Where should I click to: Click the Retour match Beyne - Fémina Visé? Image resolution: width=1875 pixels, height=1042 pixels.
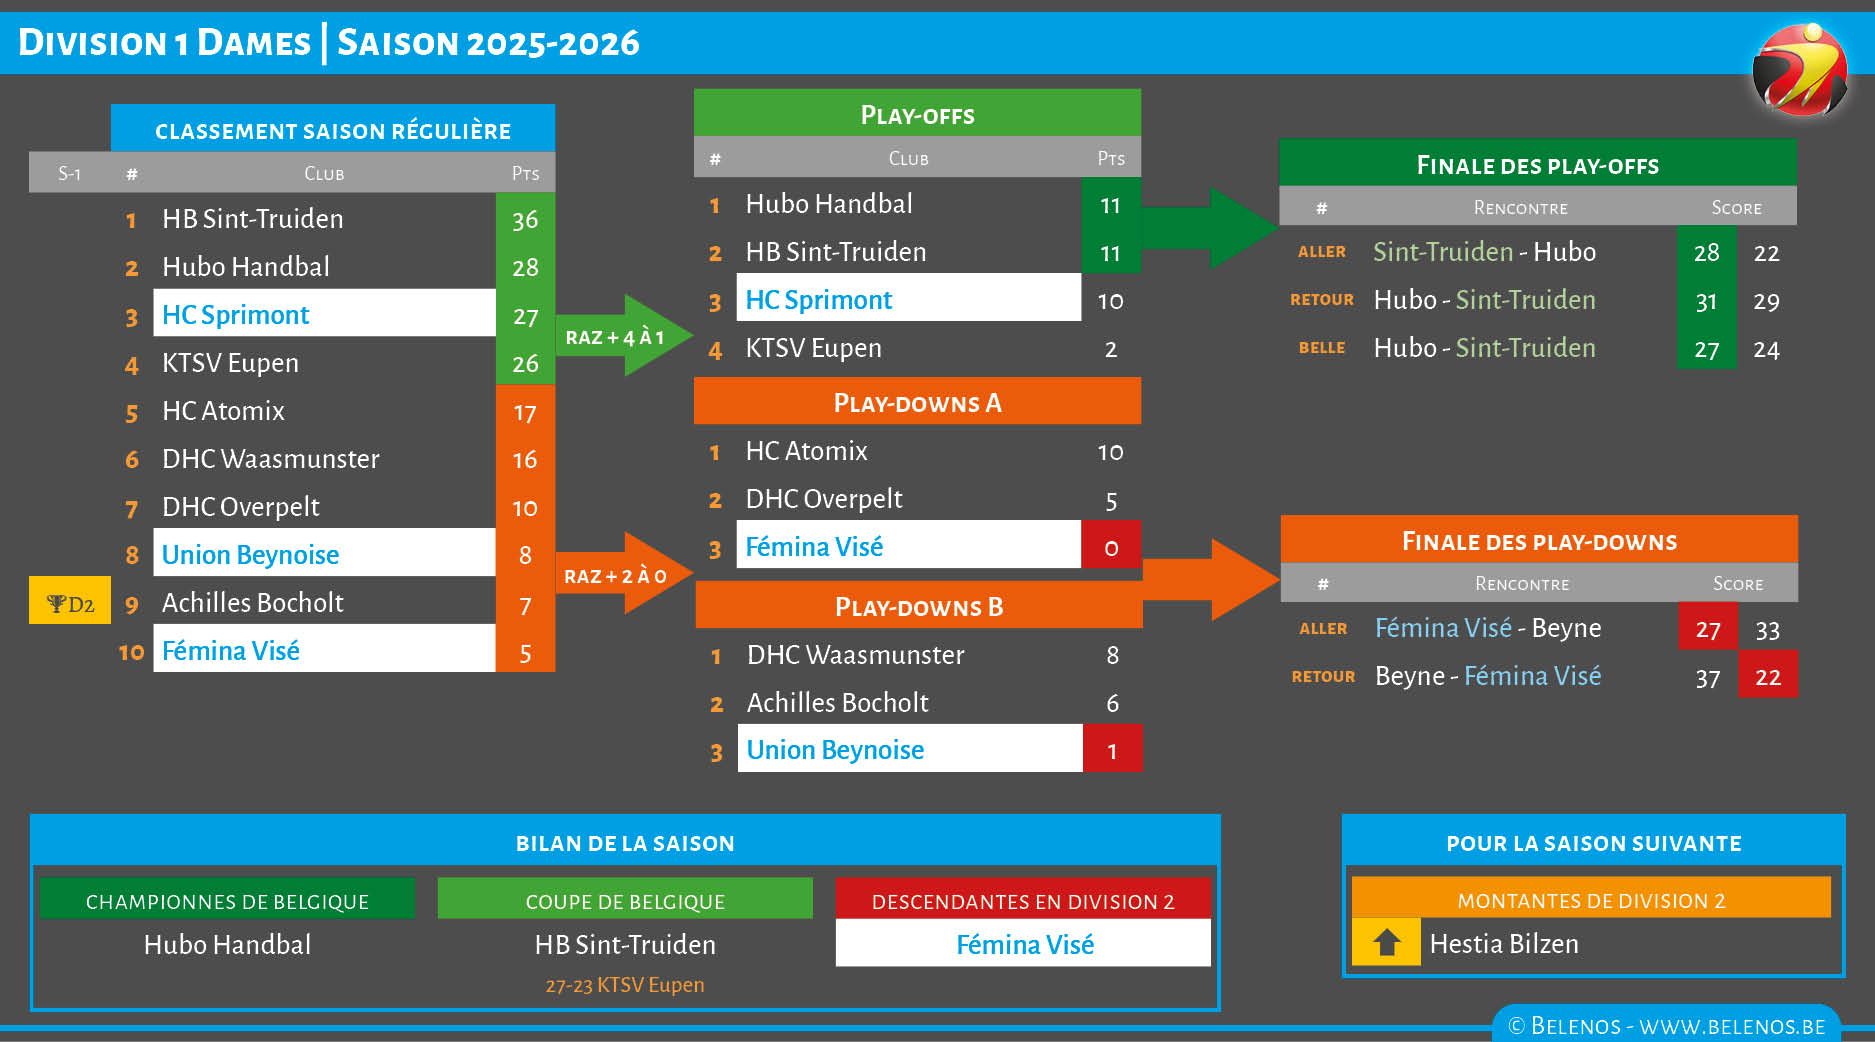[1488, 675]
